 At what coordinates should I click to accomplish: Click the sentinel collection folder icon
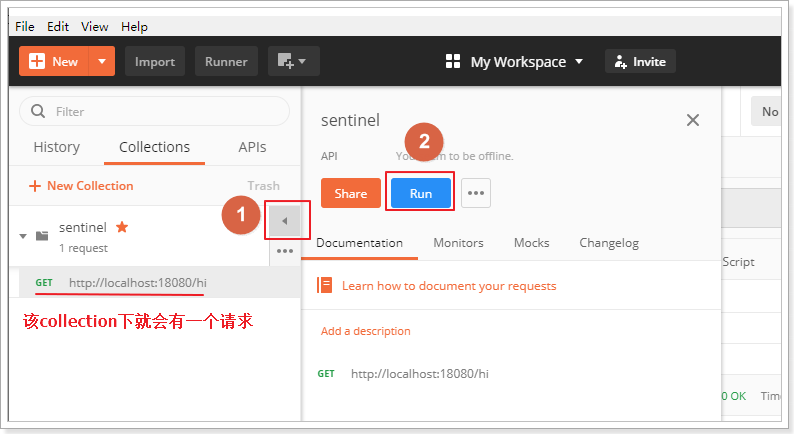42,236
